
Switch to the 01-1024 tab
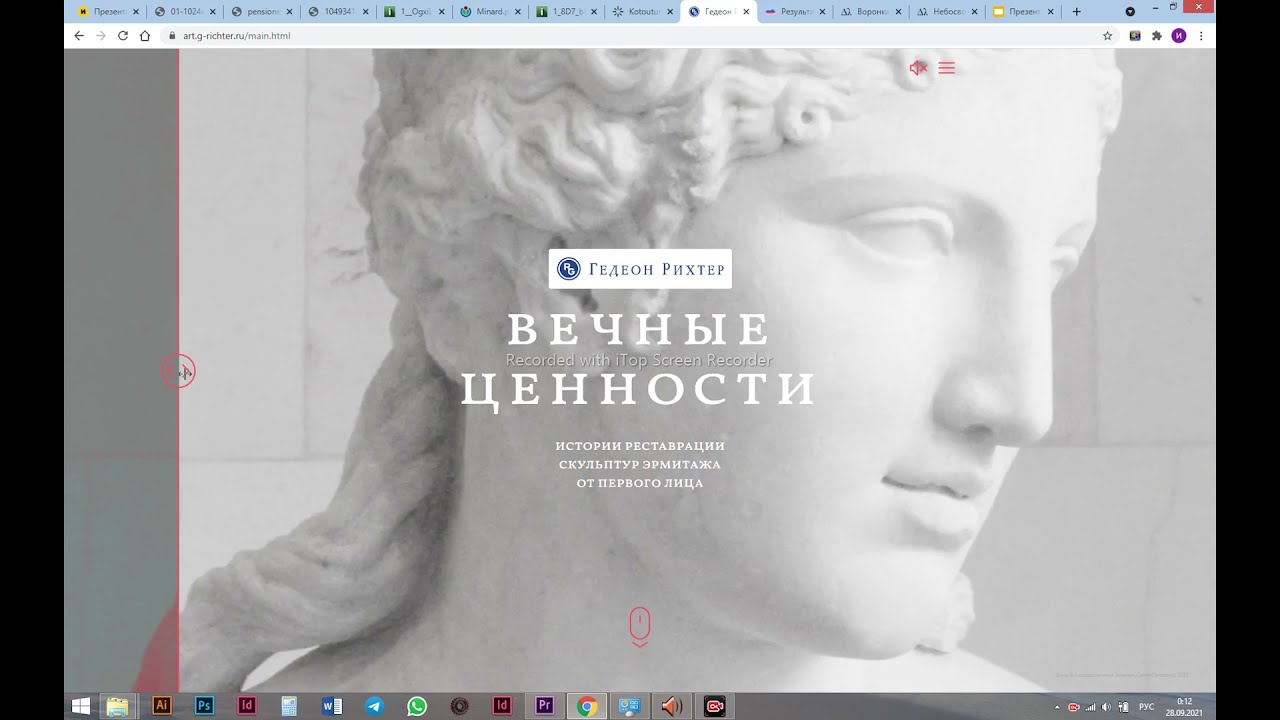[x=184, y=12]
